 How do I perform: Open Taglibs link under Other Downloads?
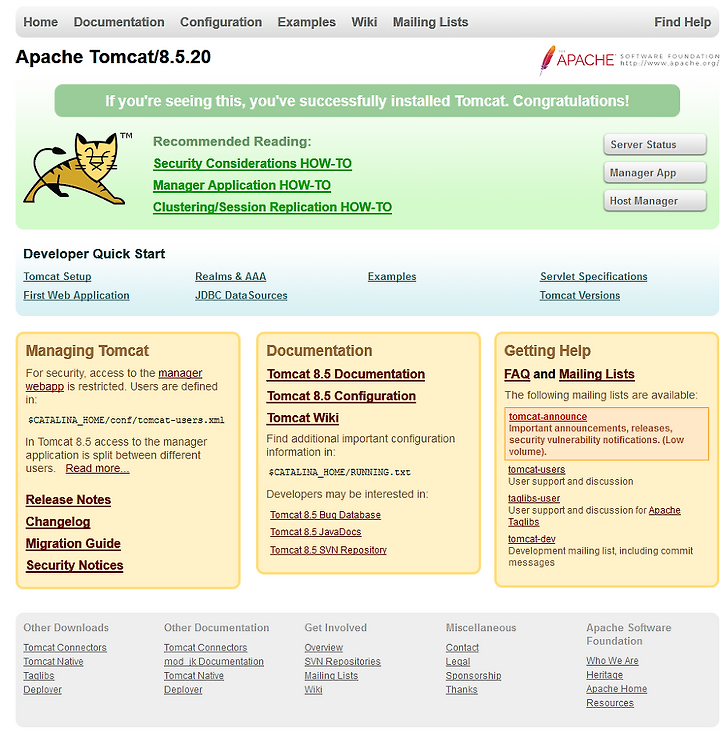pyautogui.click(x=39, y=676)
